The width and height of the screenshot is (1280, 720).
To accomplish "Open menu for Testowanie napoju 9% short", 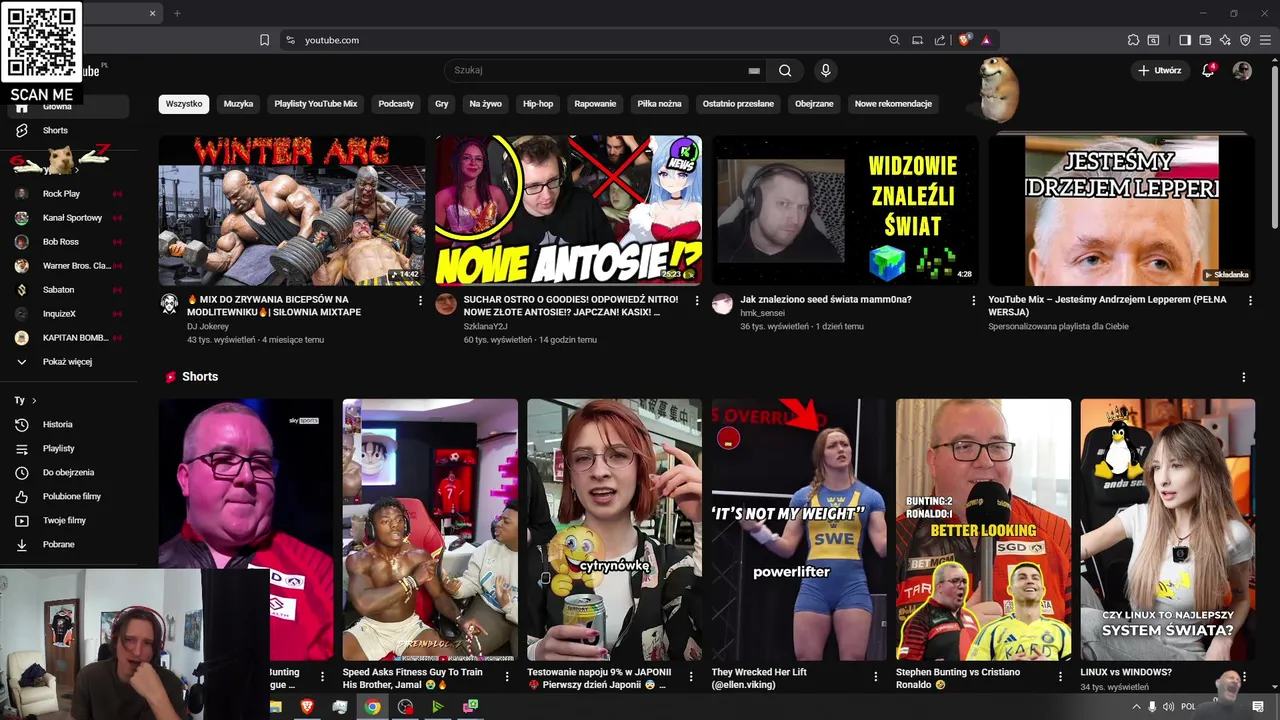I will click(691, 677).
